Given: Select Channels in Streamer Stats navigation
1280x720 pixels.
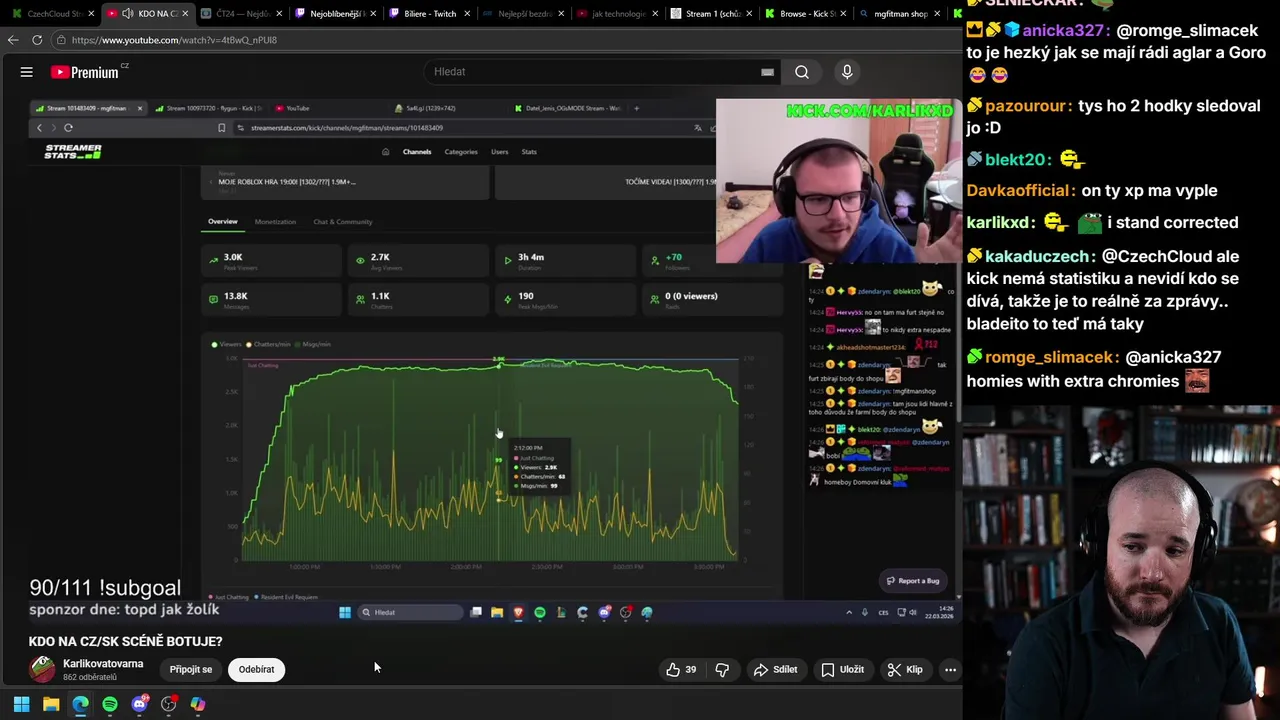Looking at the screenshot, I should coord(417,152).
